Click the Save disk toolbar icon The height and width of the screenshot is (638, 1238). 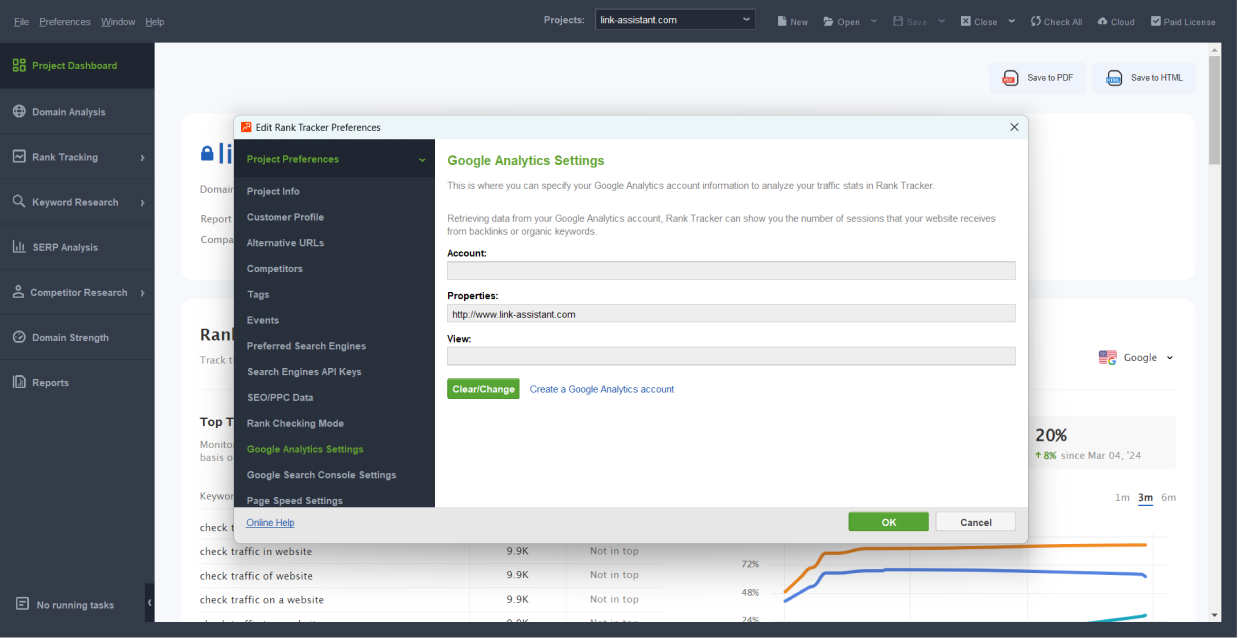(x=898, y=21)
